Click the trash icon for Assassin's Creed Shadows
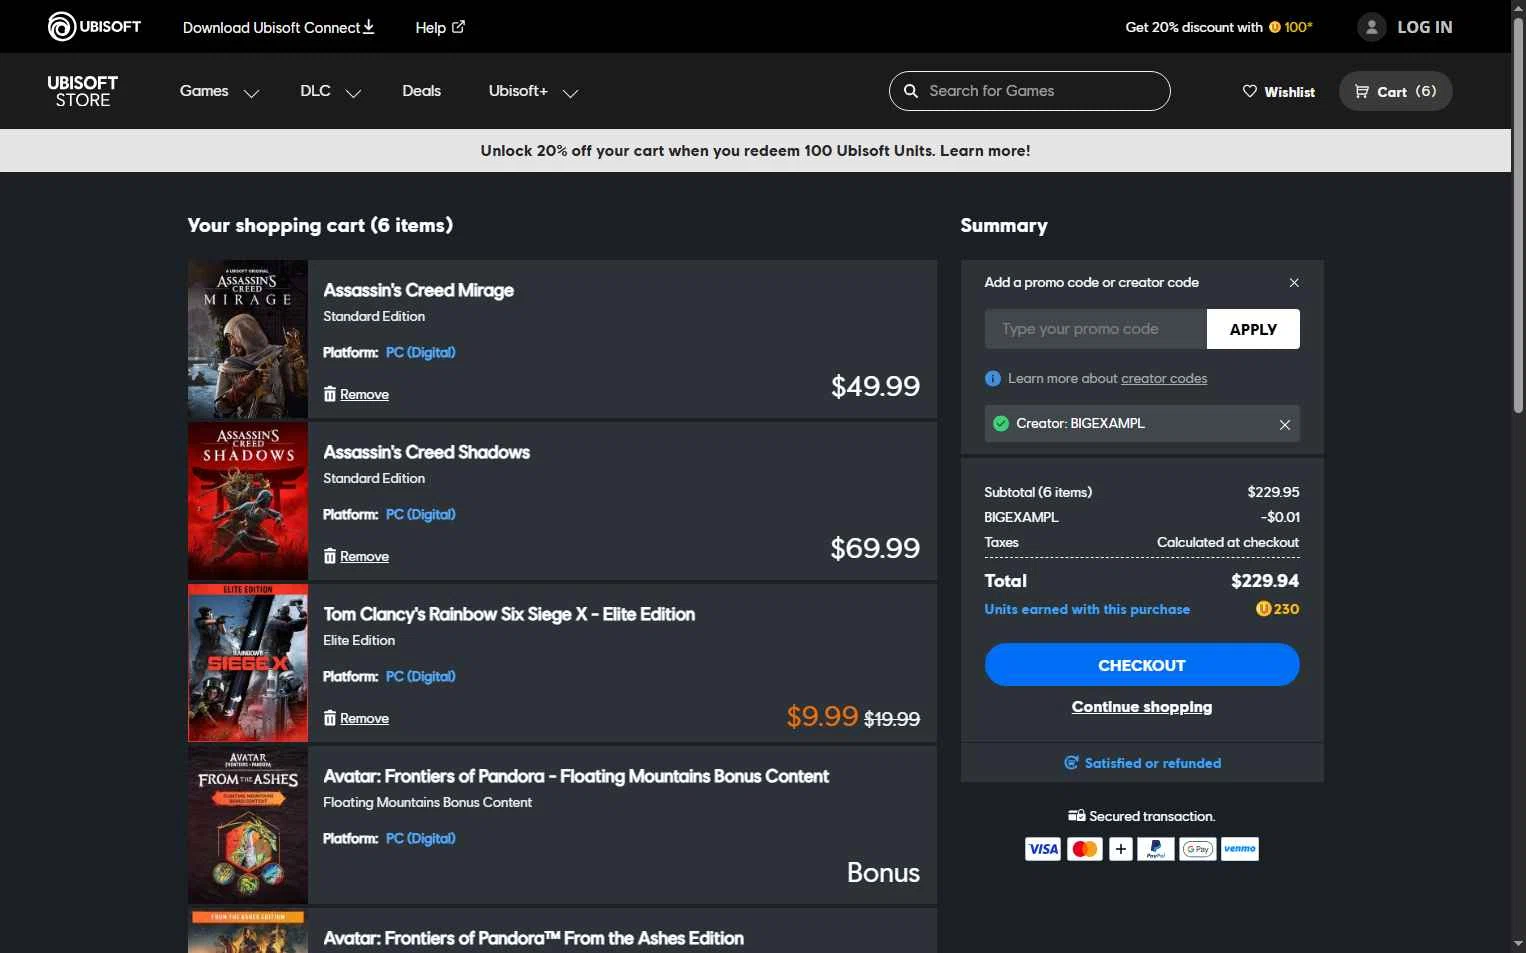 [x=329, y=556]
